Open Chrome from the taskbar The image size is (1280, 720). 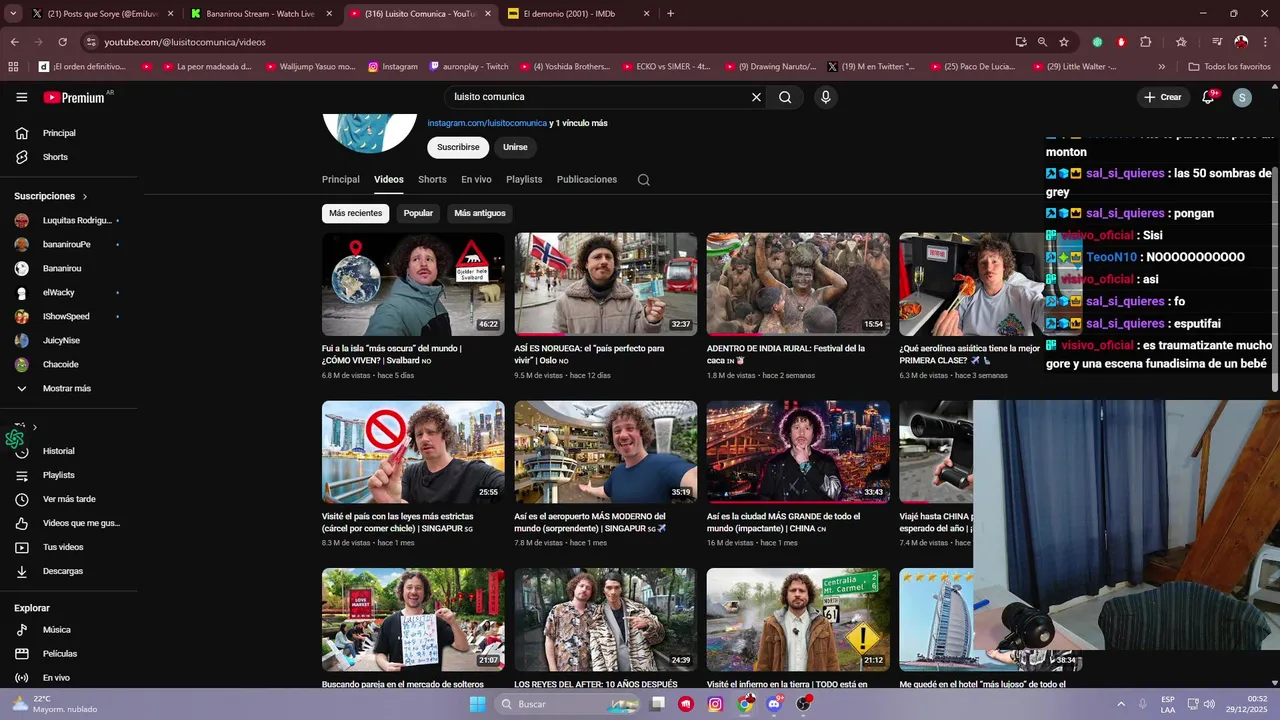(x=745, y=704)
